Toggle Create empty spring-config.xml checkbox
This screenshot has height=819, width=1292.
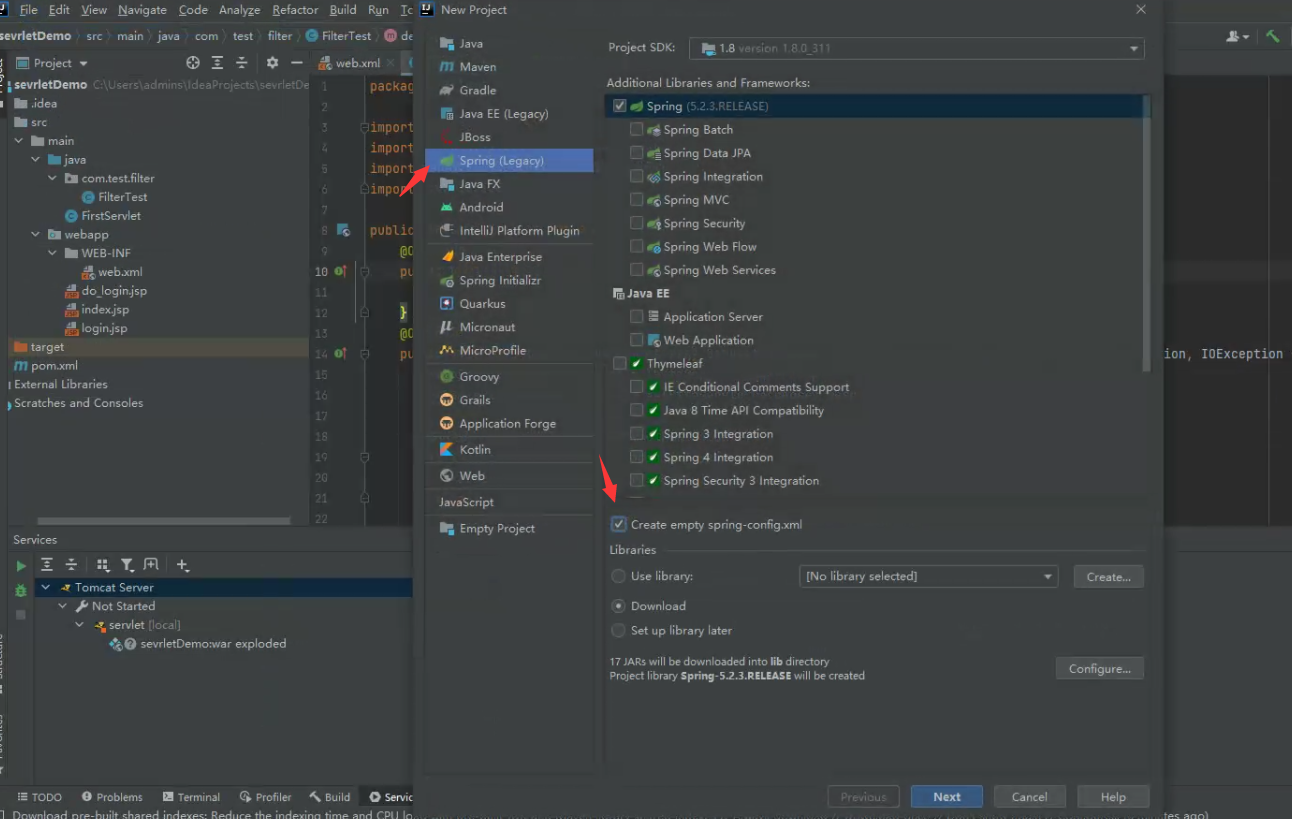tap(619, 524)
